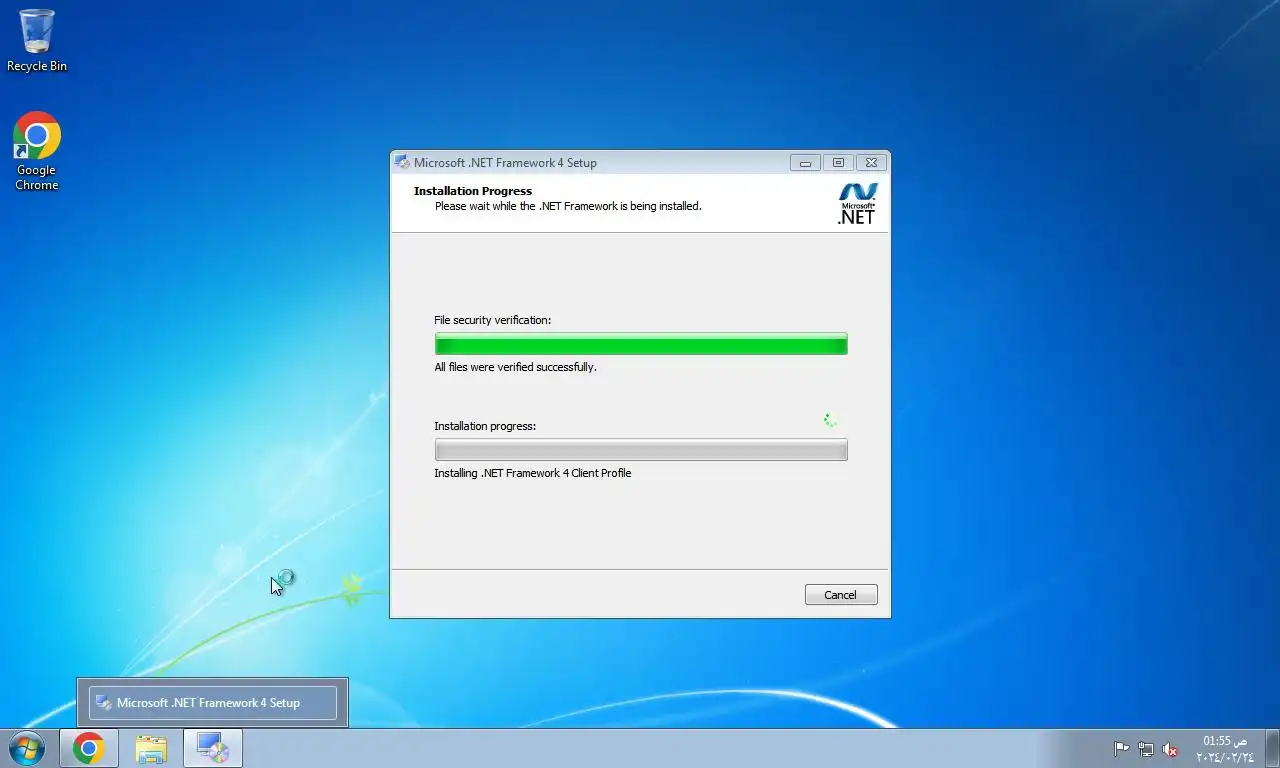The image size is (1280, 768).
Task: Click the spinning progress indicator
Action: click(829, 420)
